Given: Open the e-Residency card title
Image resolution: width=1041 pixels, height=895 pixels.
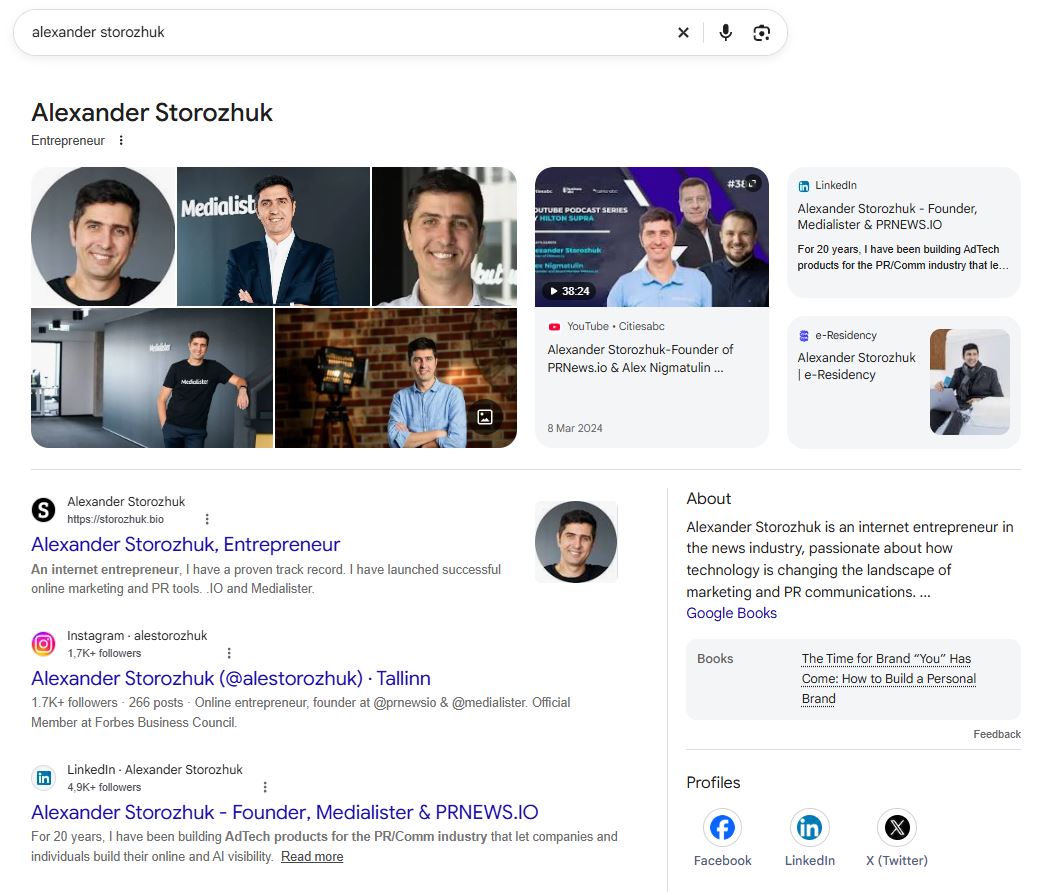Looking at the screenshot, I should 856,366.
